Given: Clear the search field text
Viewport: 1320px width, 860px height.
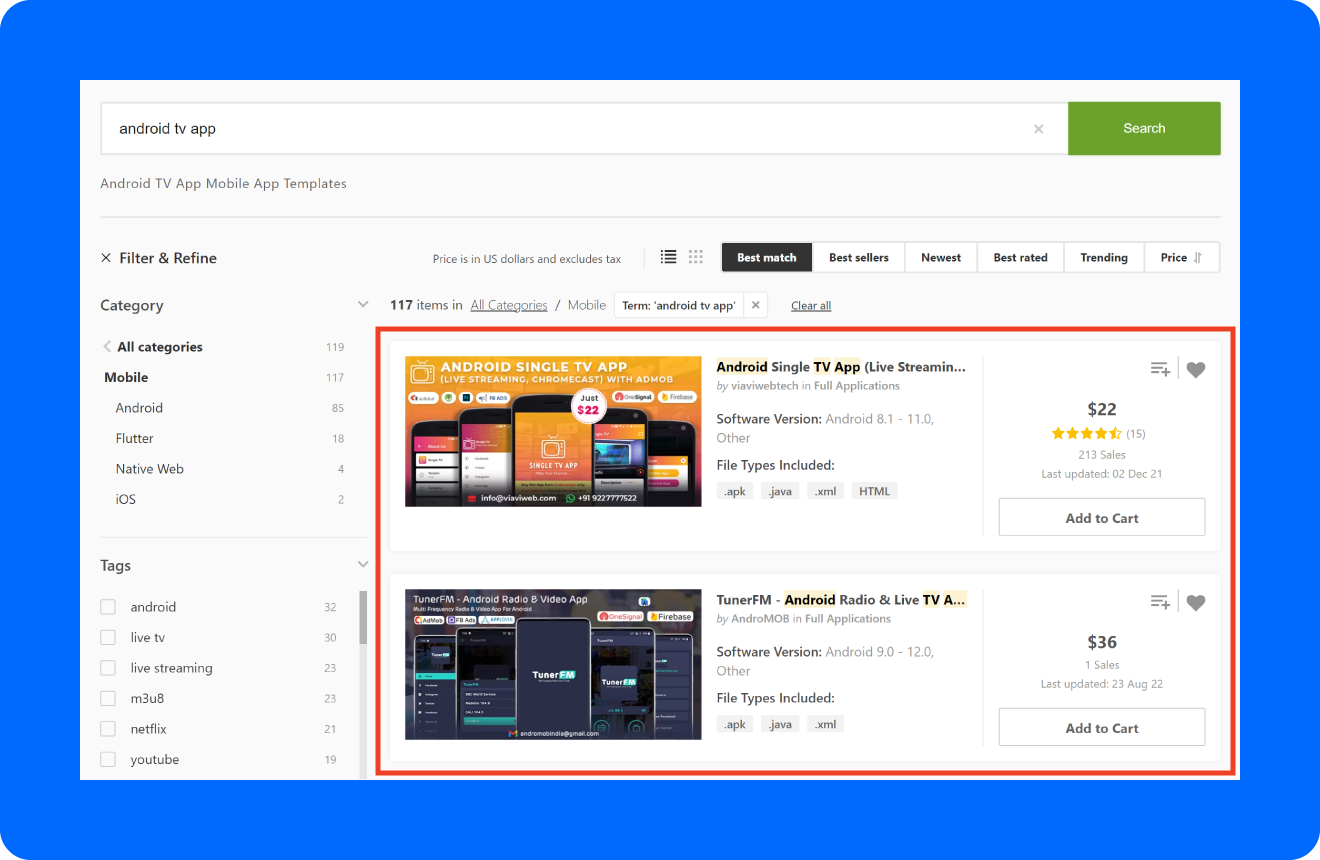Looking at the screenshot, I should coord(1038,129).
